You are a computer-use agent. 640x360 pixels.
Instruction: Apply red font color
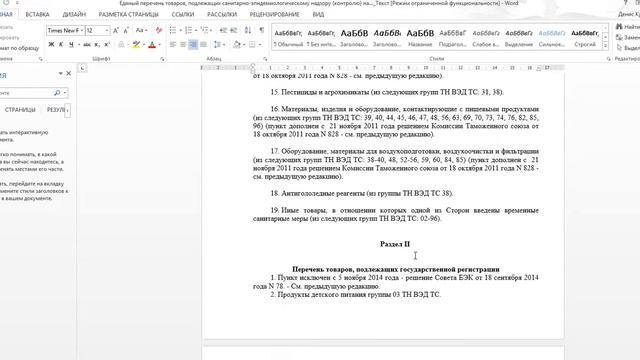pos(152,44)
